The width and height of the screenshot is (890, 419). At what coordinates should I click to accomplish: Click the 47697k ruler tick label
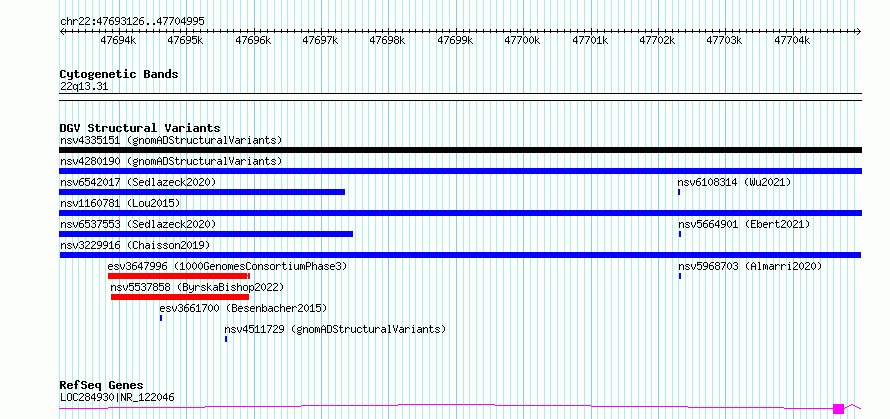(x=320, y=41)
